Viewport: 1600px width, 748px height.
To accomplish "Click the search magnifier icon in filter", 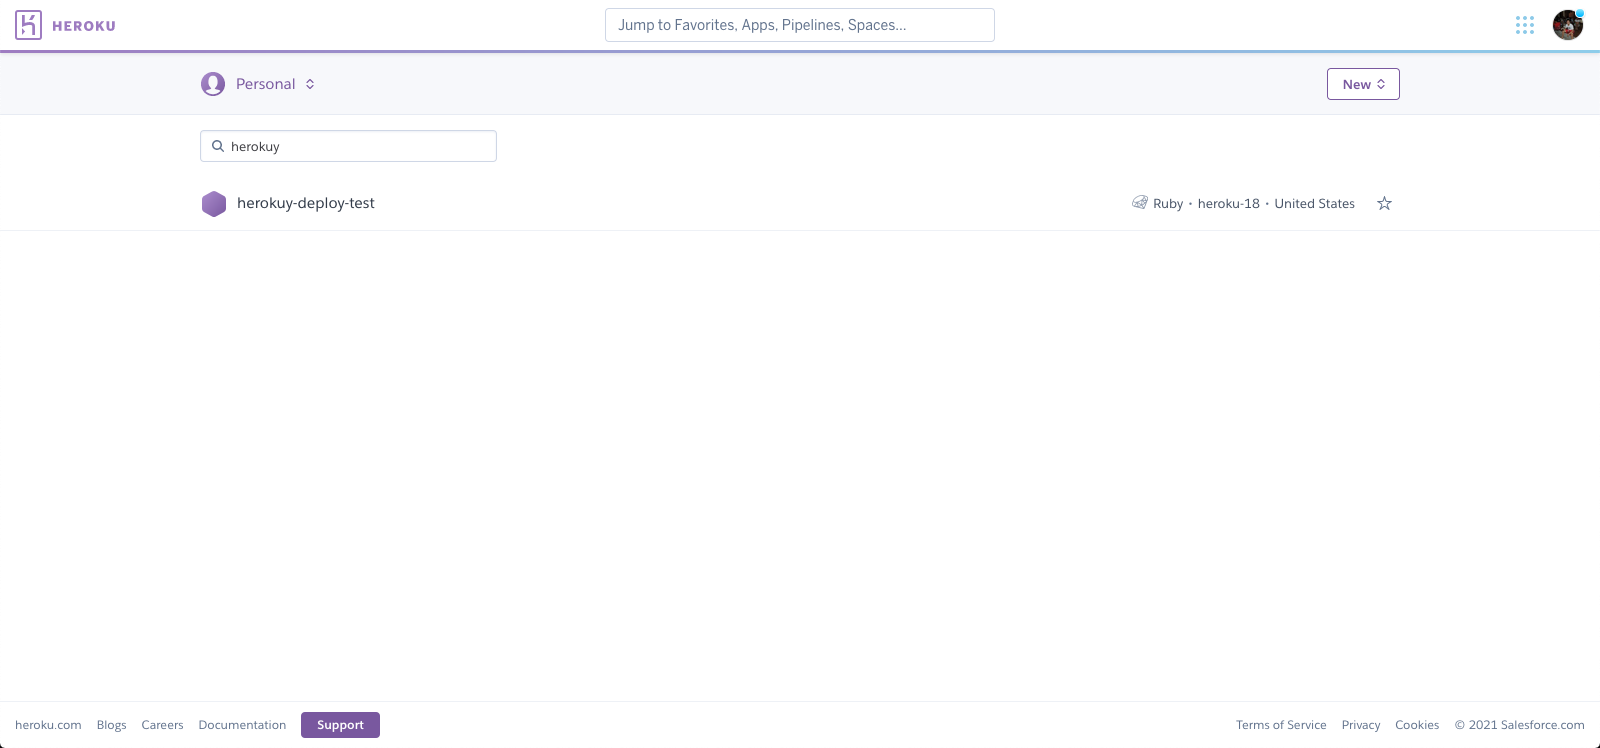I will point(218,146).
